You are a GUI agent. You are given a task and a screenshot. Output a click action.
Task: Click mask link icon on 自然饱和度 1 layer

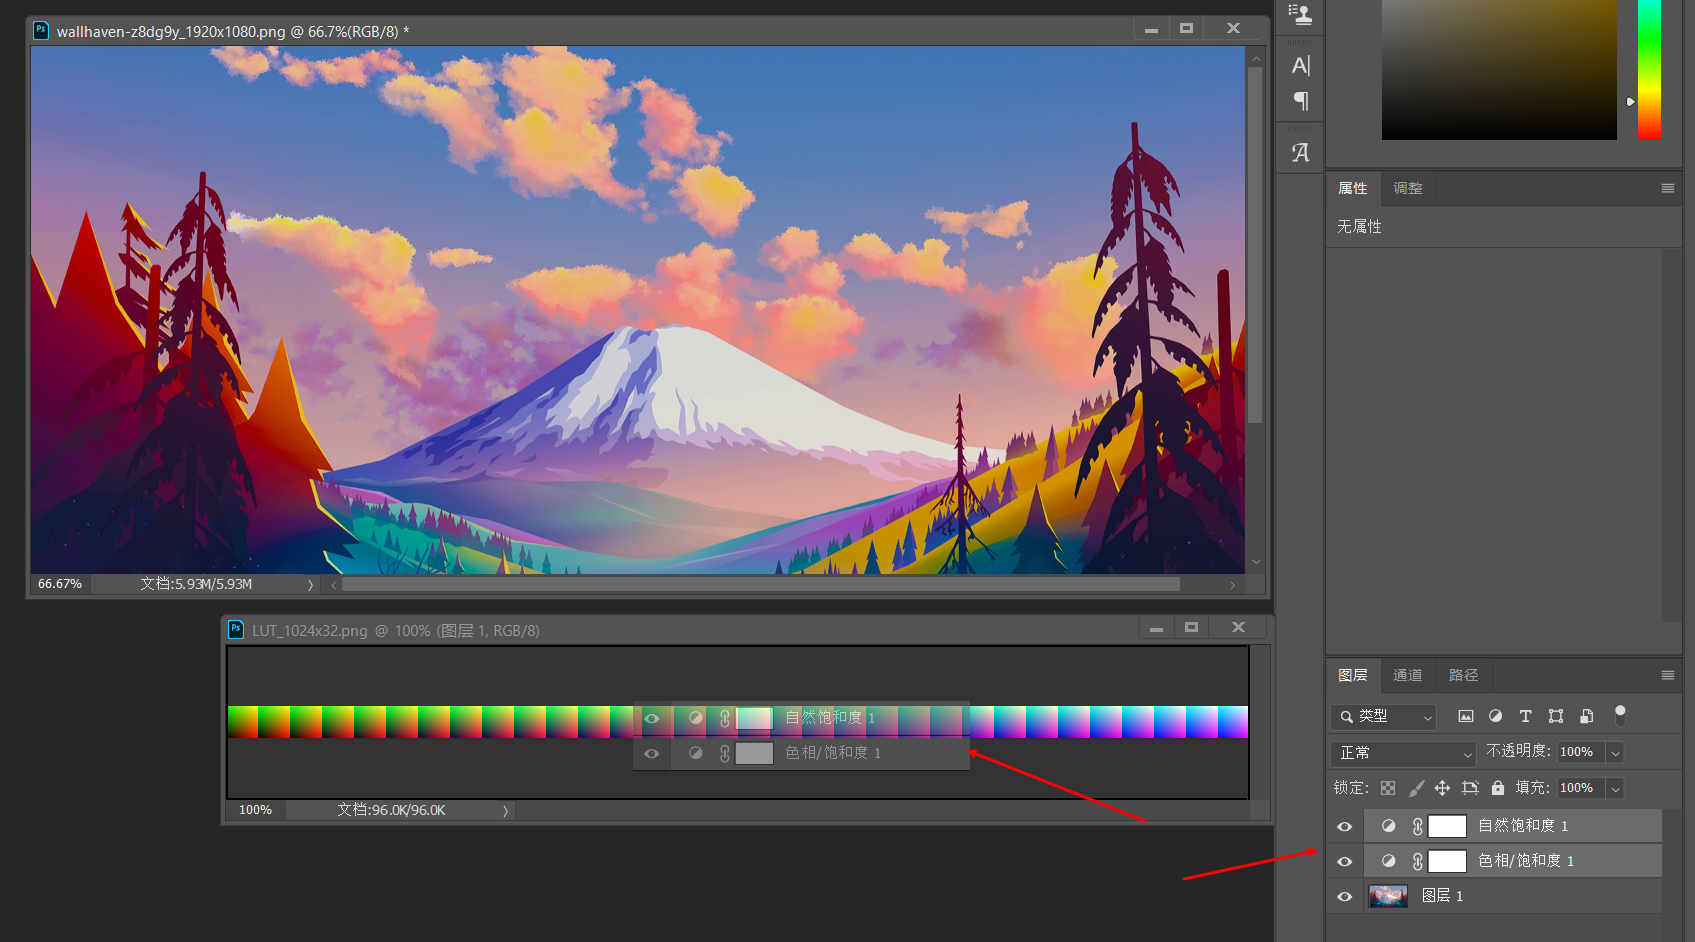coord(1418,826)
